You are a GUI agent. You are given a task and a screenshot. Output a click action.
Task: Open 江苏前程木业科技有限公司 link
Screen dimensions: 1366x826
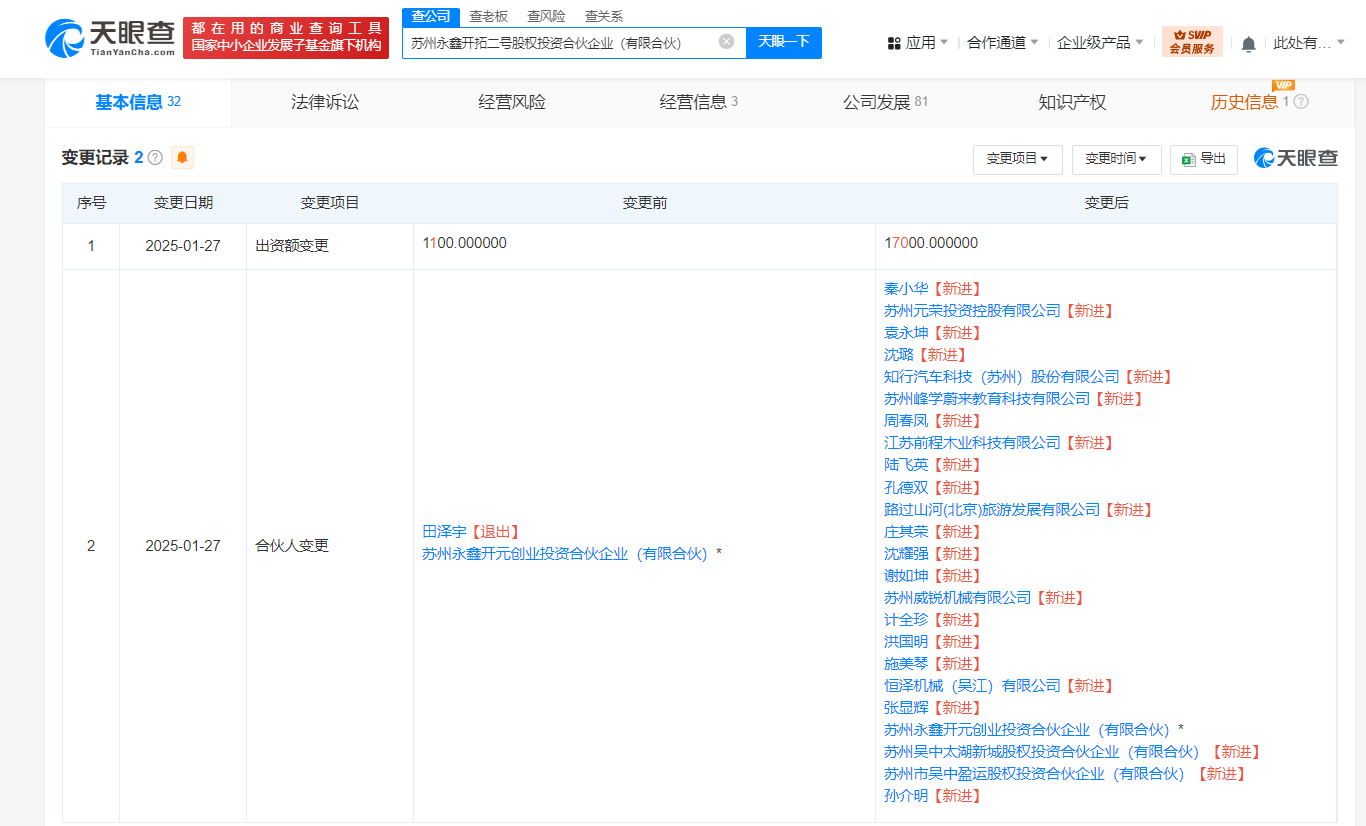tap(972, 443)
